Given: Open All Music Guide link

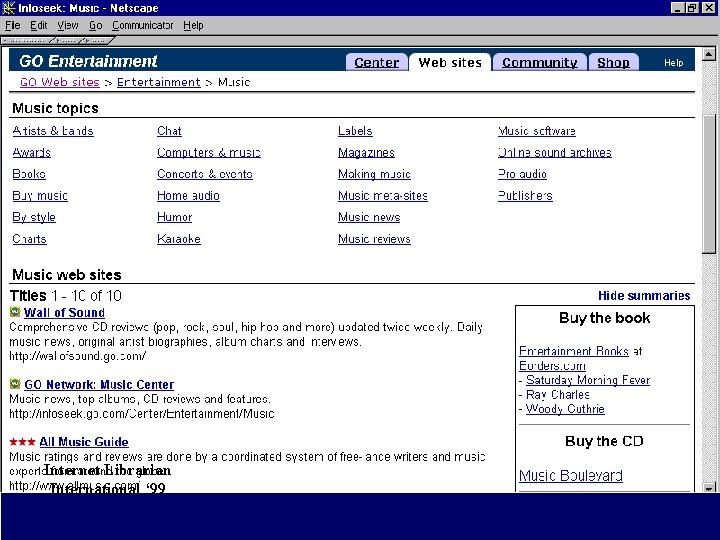Looking at the screenshot, I should (84, 442).
